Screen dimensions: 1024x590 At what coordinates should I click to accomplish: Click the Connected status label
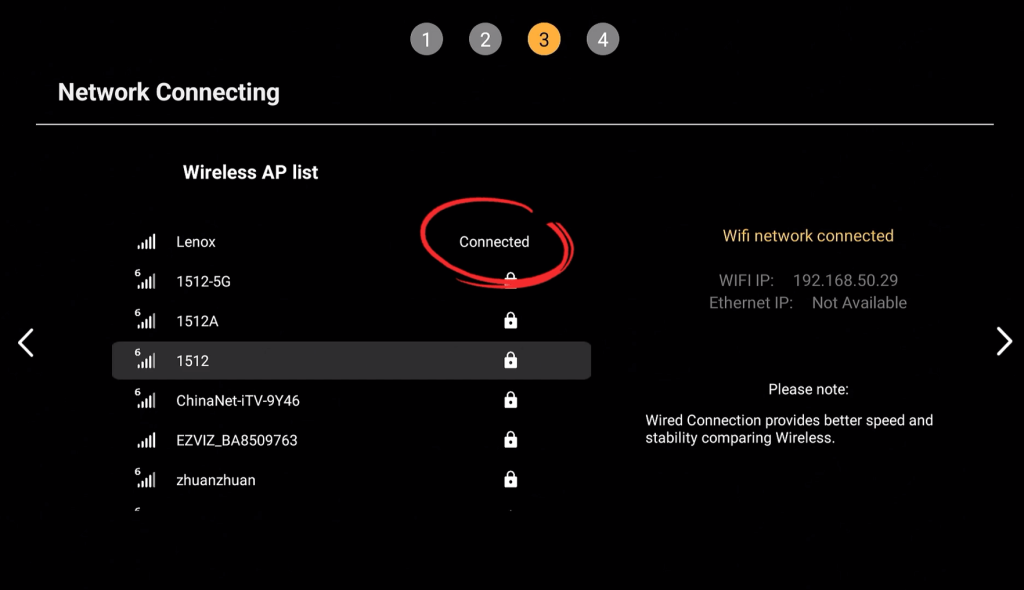pyautogui.click(x=493, y=241)
